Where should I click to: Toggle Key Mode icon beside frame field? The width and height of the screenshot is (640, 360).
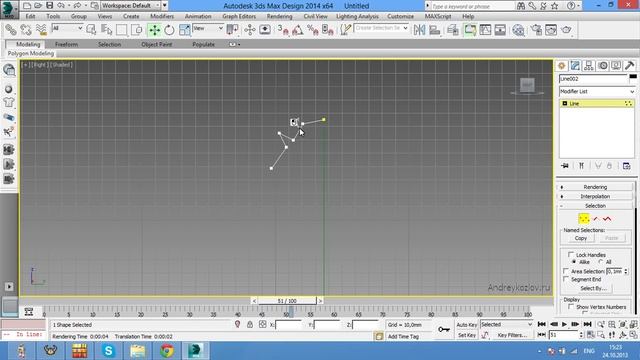click(542, 335)
